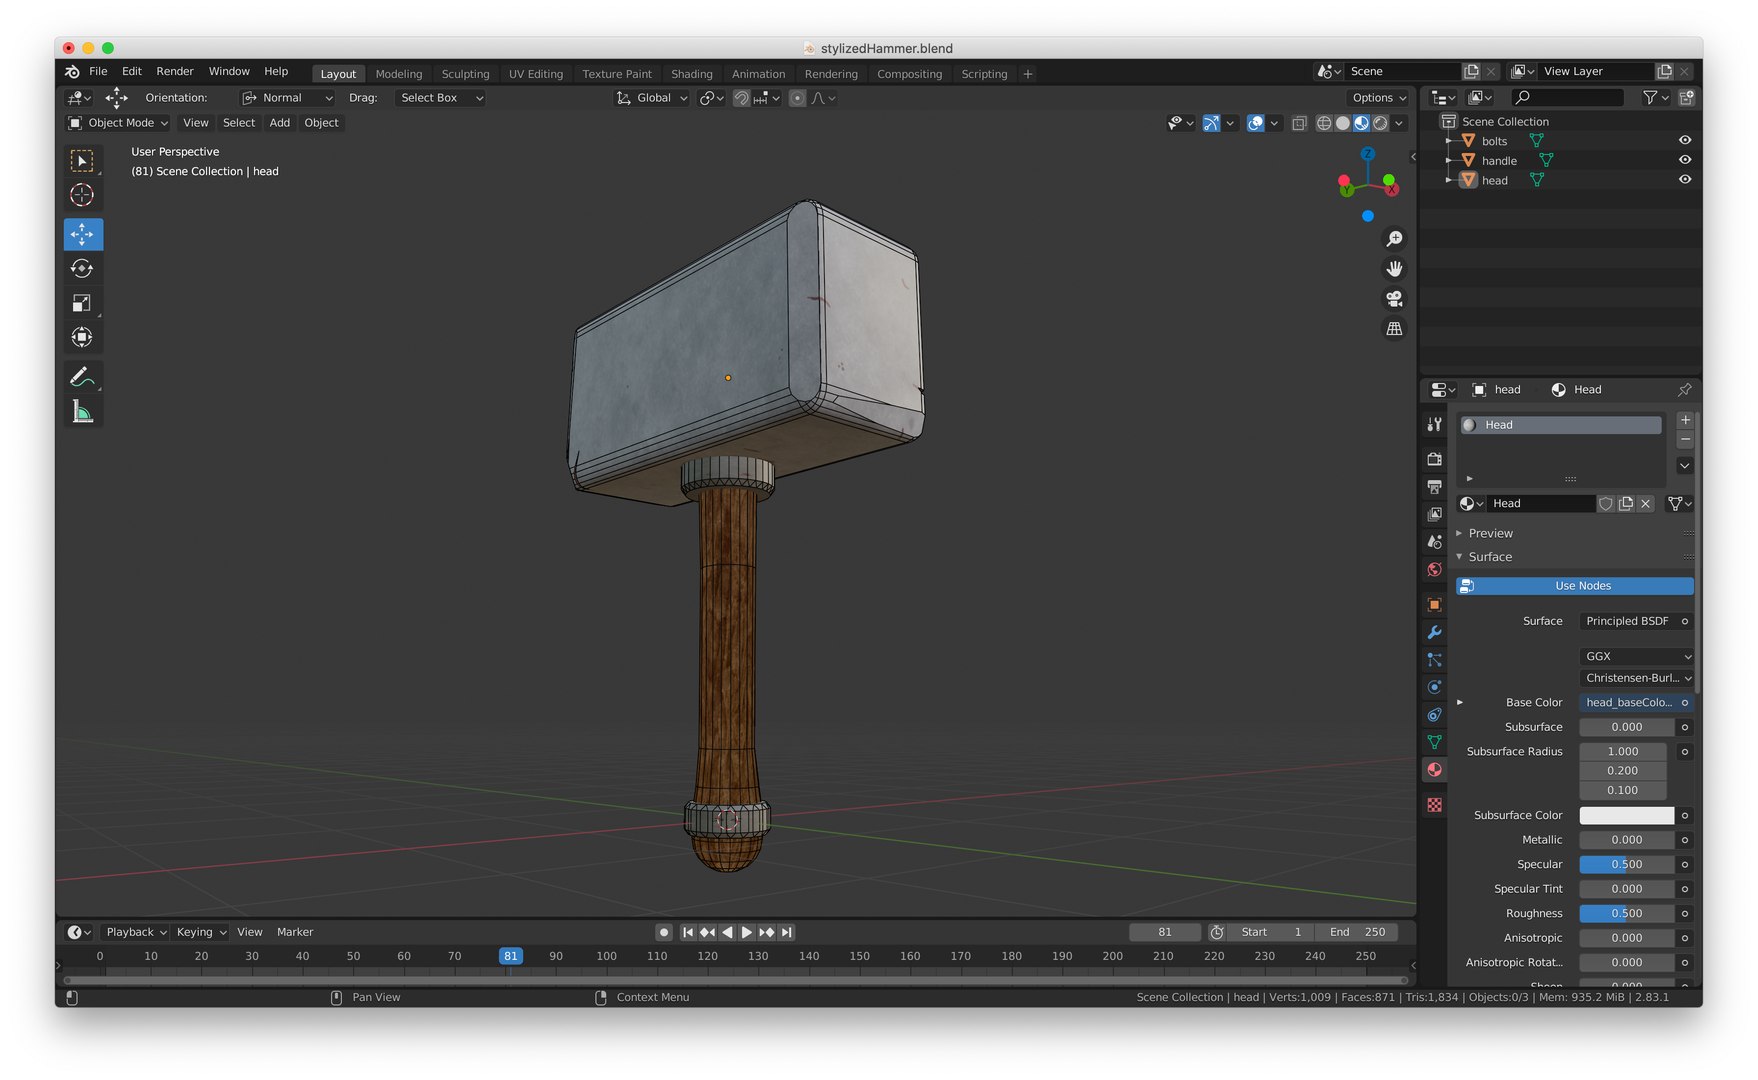Viewport: 1758px width, 1080px height.
Task: Select the Scale tool
Action: 83,303
